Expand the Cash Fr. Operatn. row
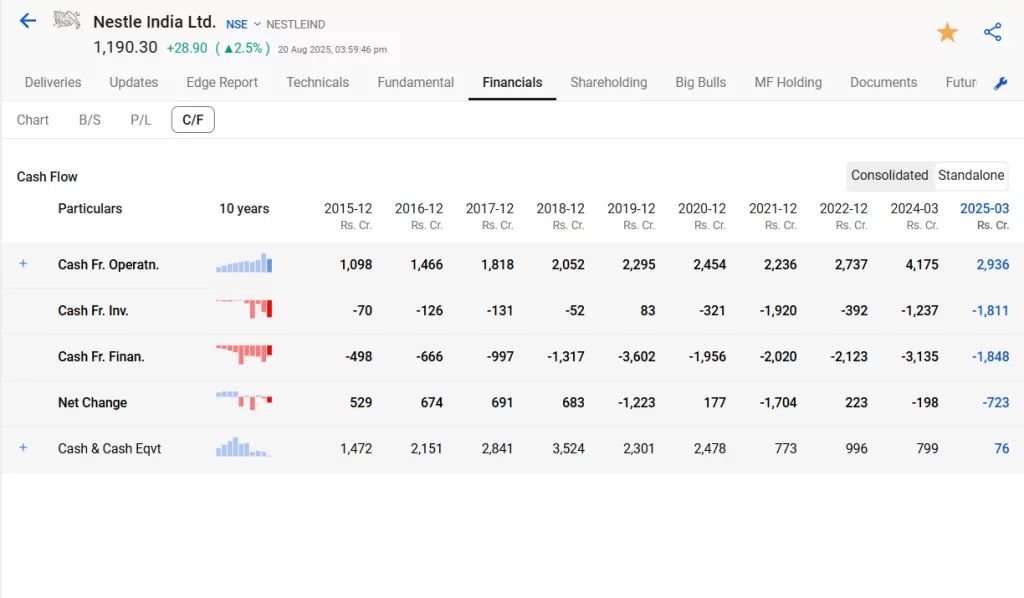This screenshot has height=598, width=1024. pos(23,263)
